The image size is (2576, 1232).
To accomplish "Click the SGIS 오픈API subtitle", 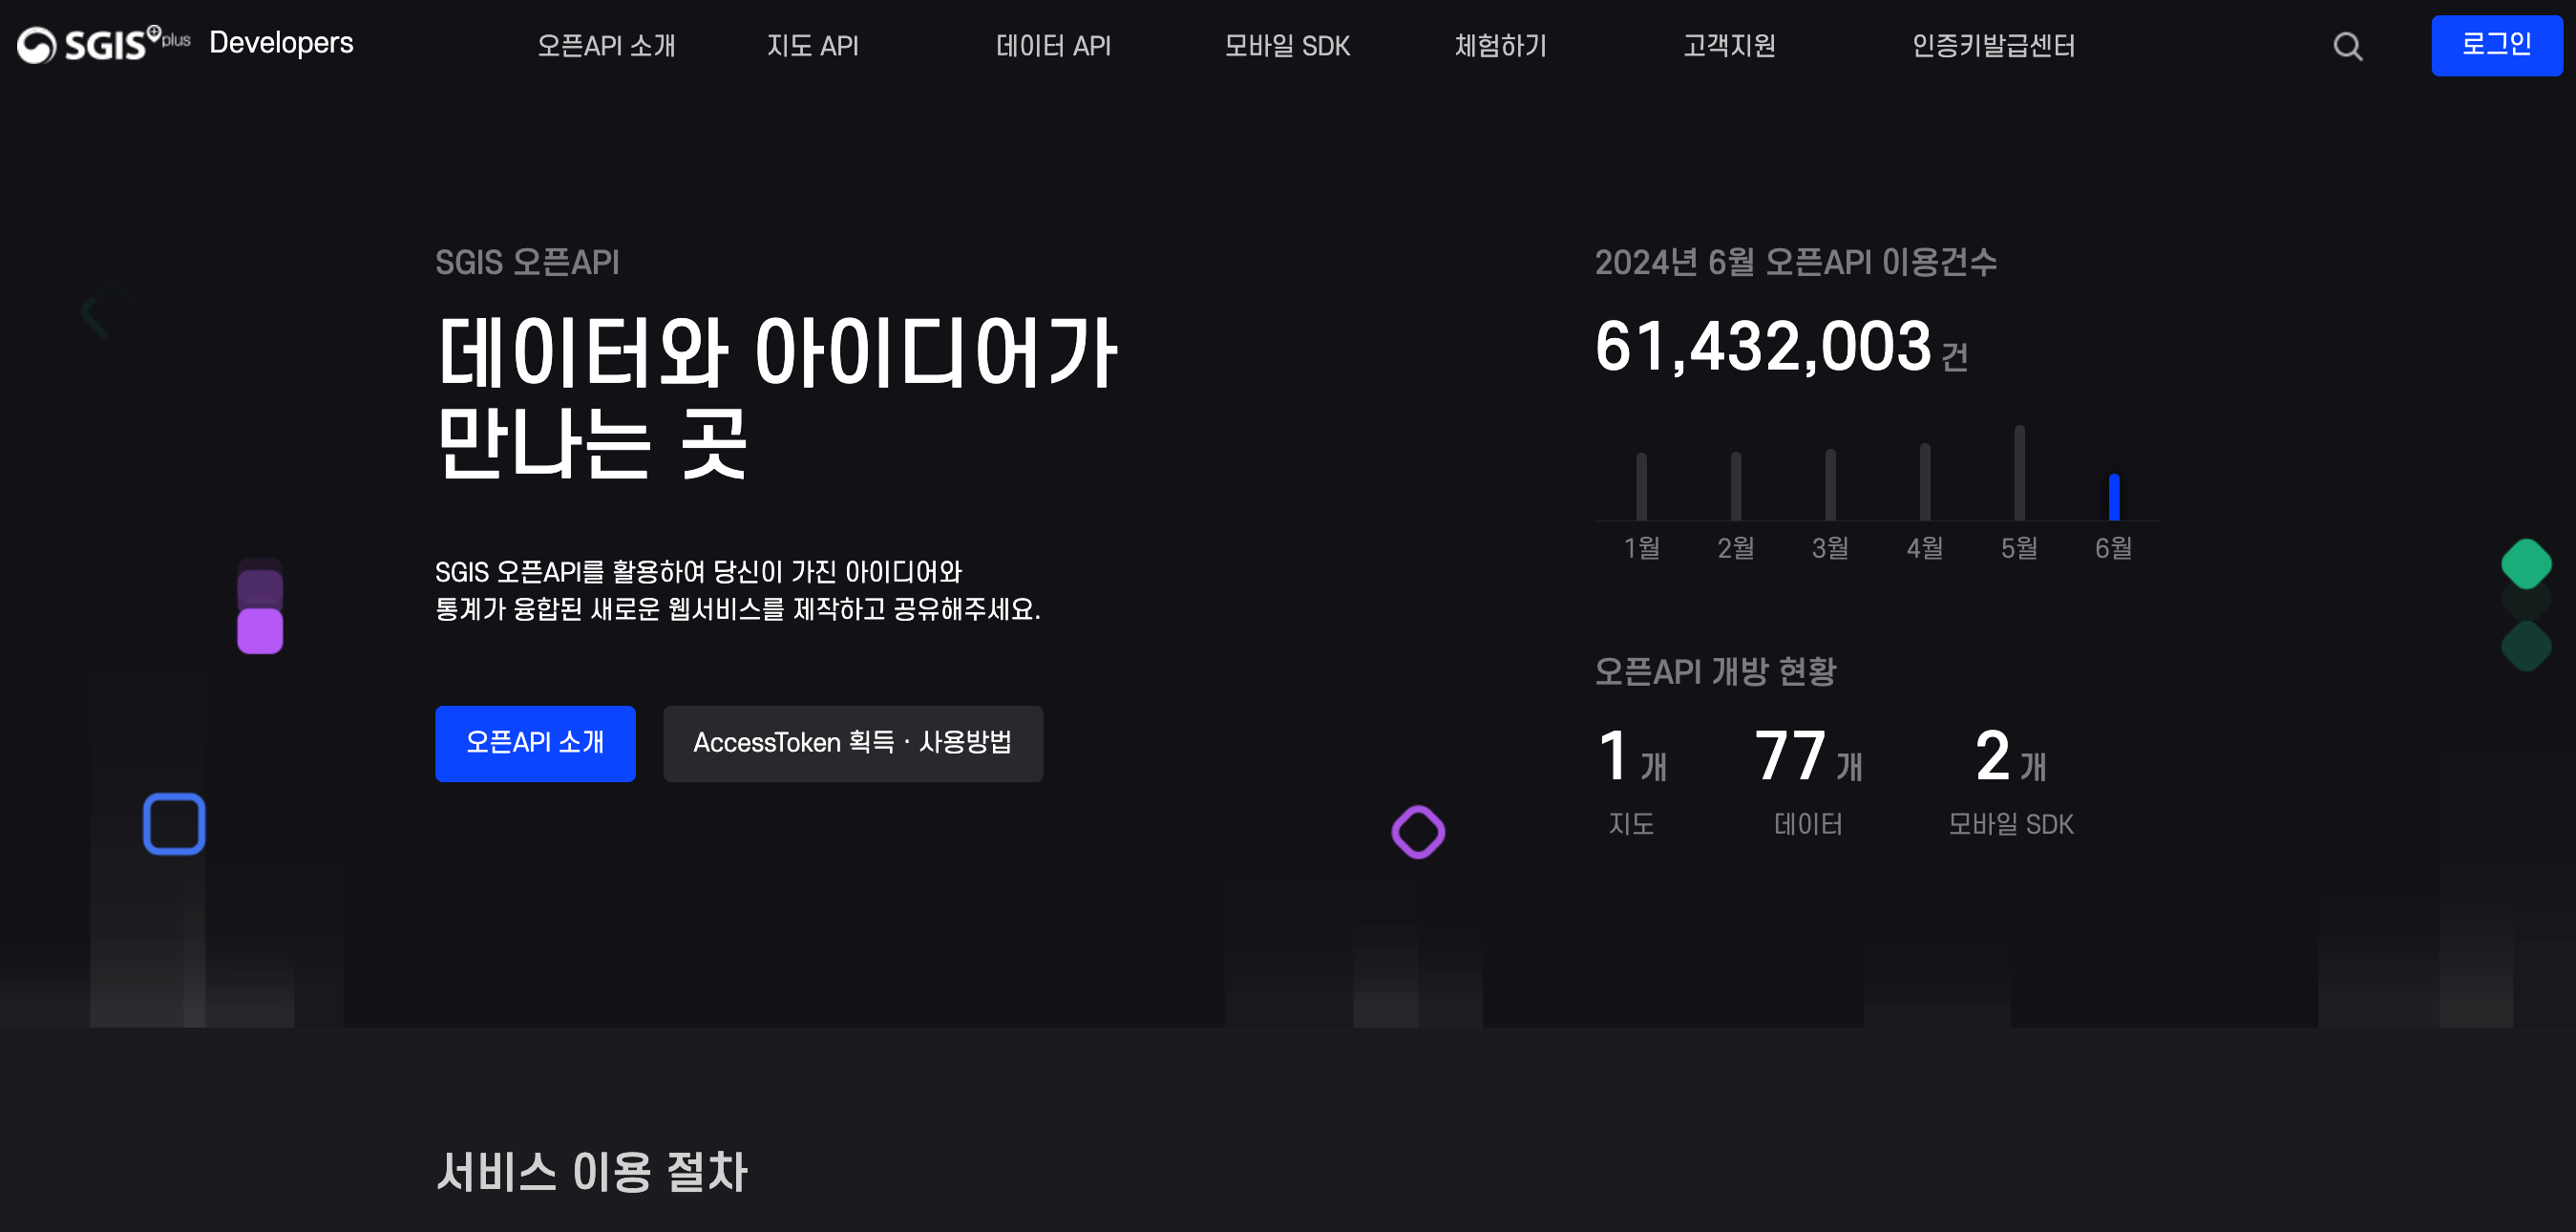I will coord(527,262).
